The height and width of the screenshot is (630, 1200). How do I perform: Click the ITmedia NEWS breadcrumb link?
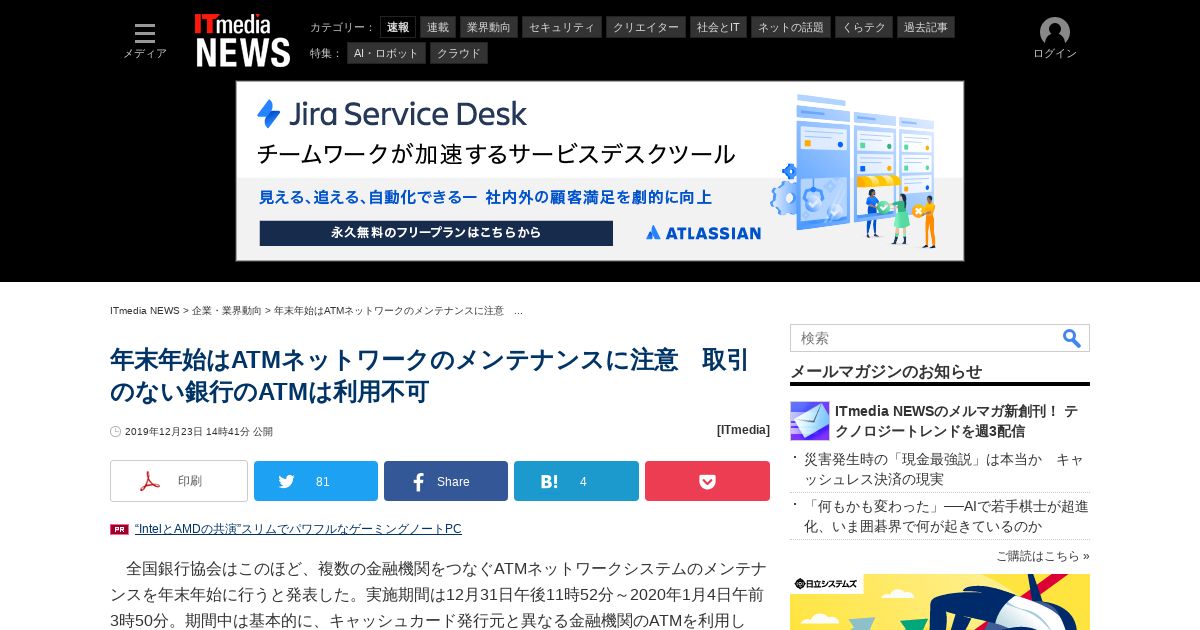(x=145, y=311)
